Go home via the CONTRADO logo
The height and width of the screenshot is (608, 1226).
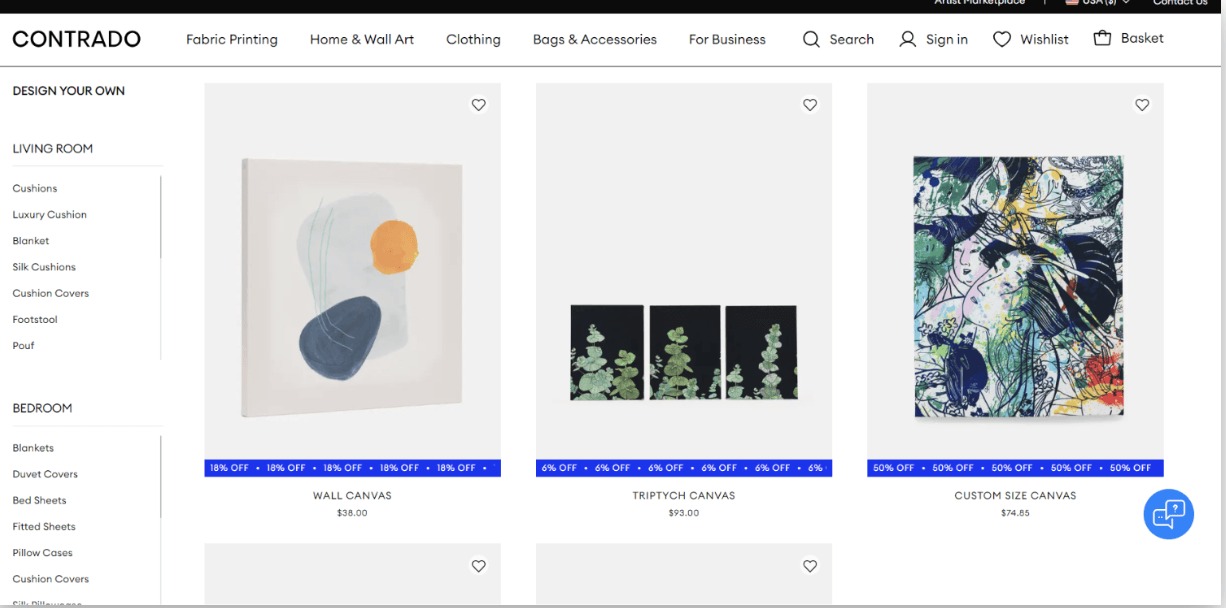(x=77, y=39)
